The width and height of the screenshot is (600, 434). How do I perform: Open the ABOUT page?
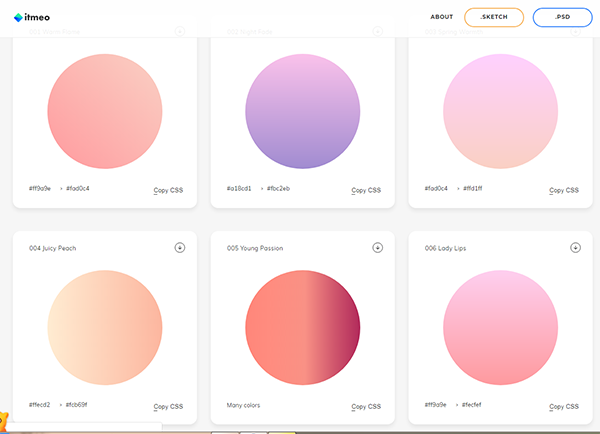pyautogui.click(x=442, y=17)
